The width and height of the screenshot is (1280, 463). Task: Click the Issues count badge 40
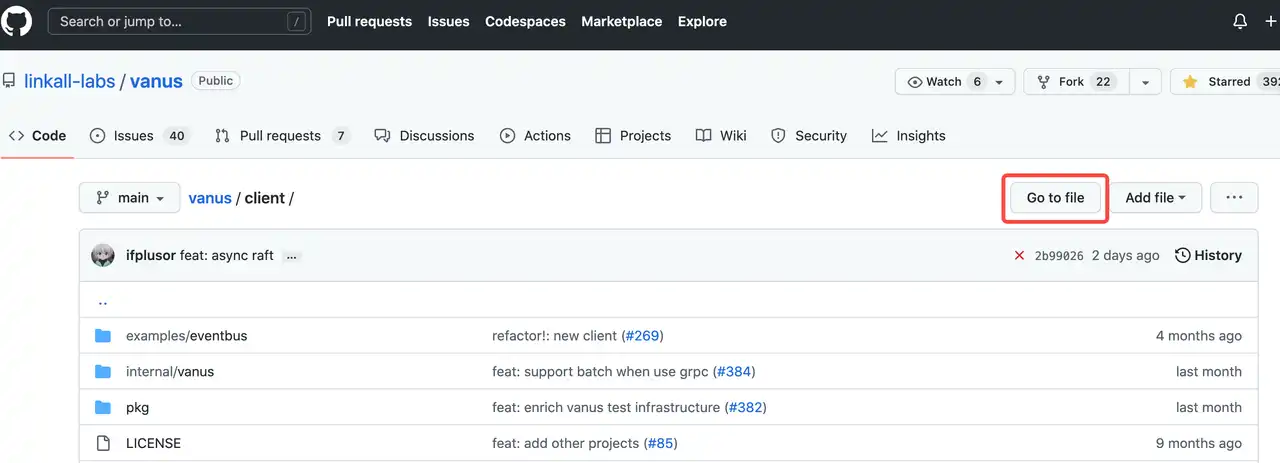coord(177,136)
